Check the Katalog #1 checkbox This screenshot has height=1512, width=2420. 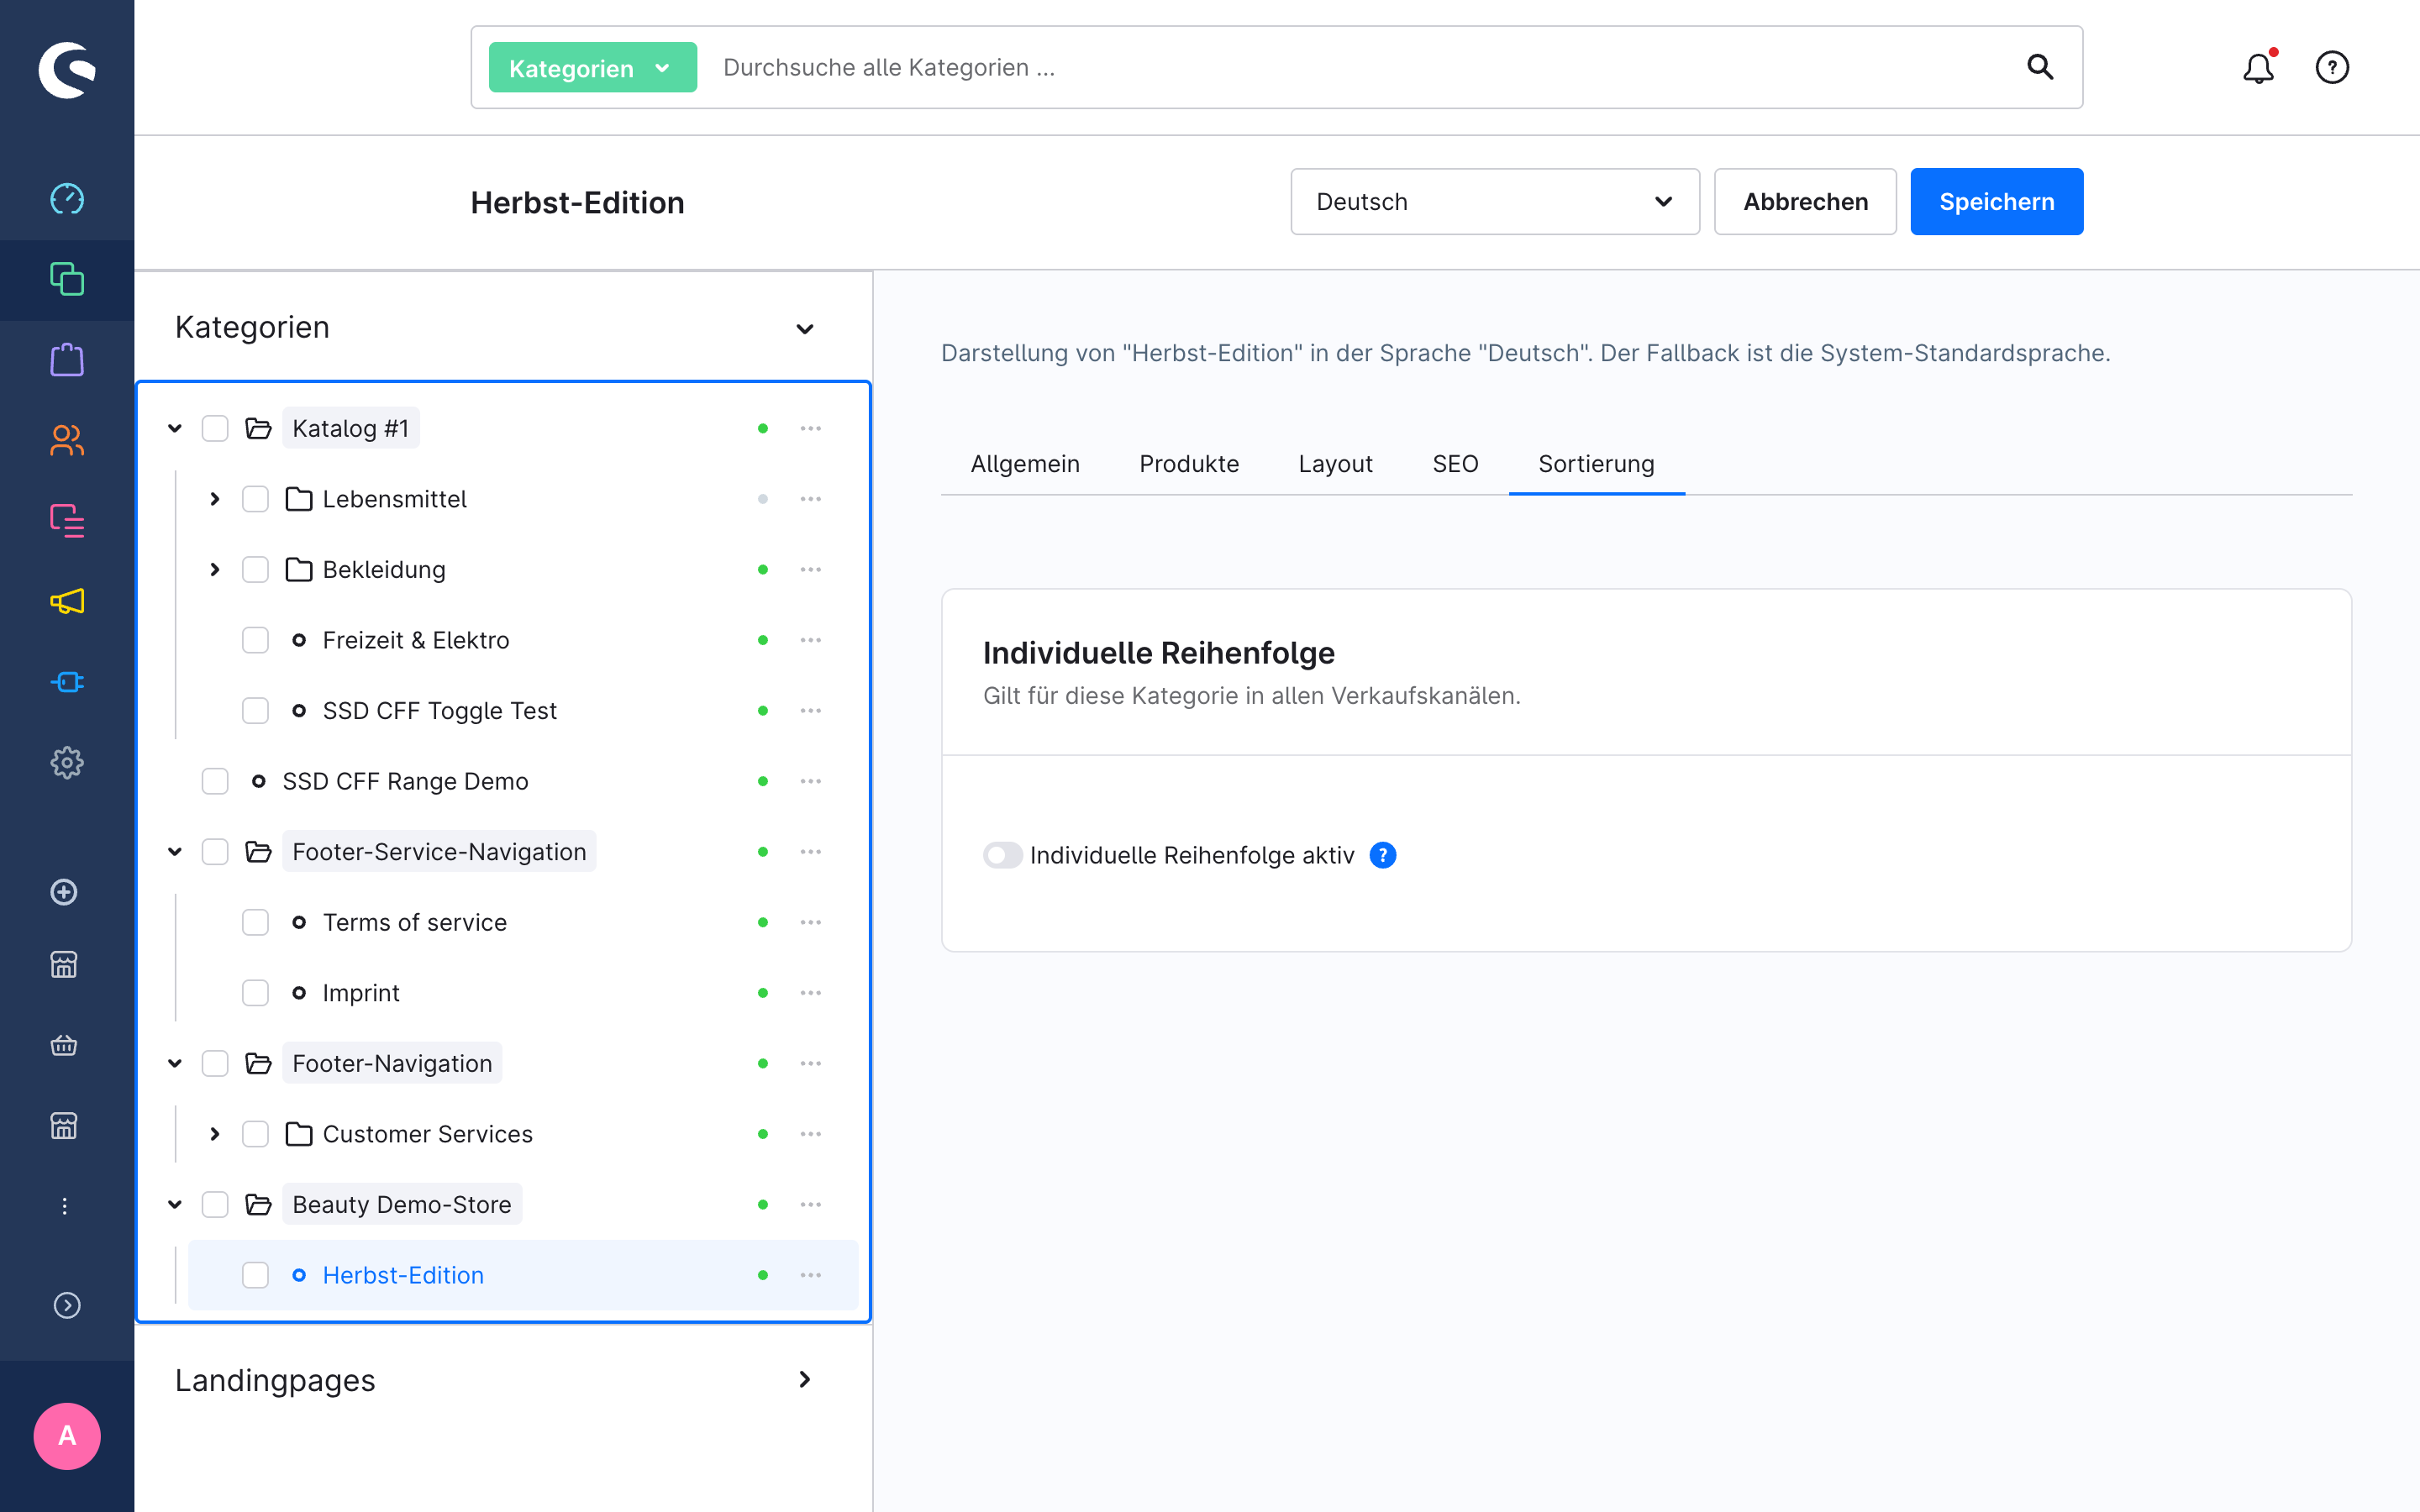tap(215, 428)
